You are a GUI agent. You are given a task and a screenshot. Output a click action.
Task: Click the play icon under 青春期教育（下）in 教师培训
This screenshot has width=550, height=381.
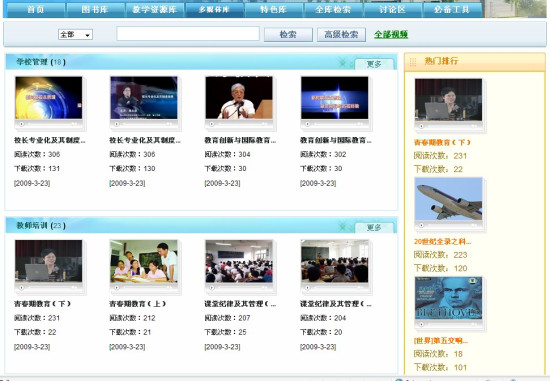pos(21,287)
